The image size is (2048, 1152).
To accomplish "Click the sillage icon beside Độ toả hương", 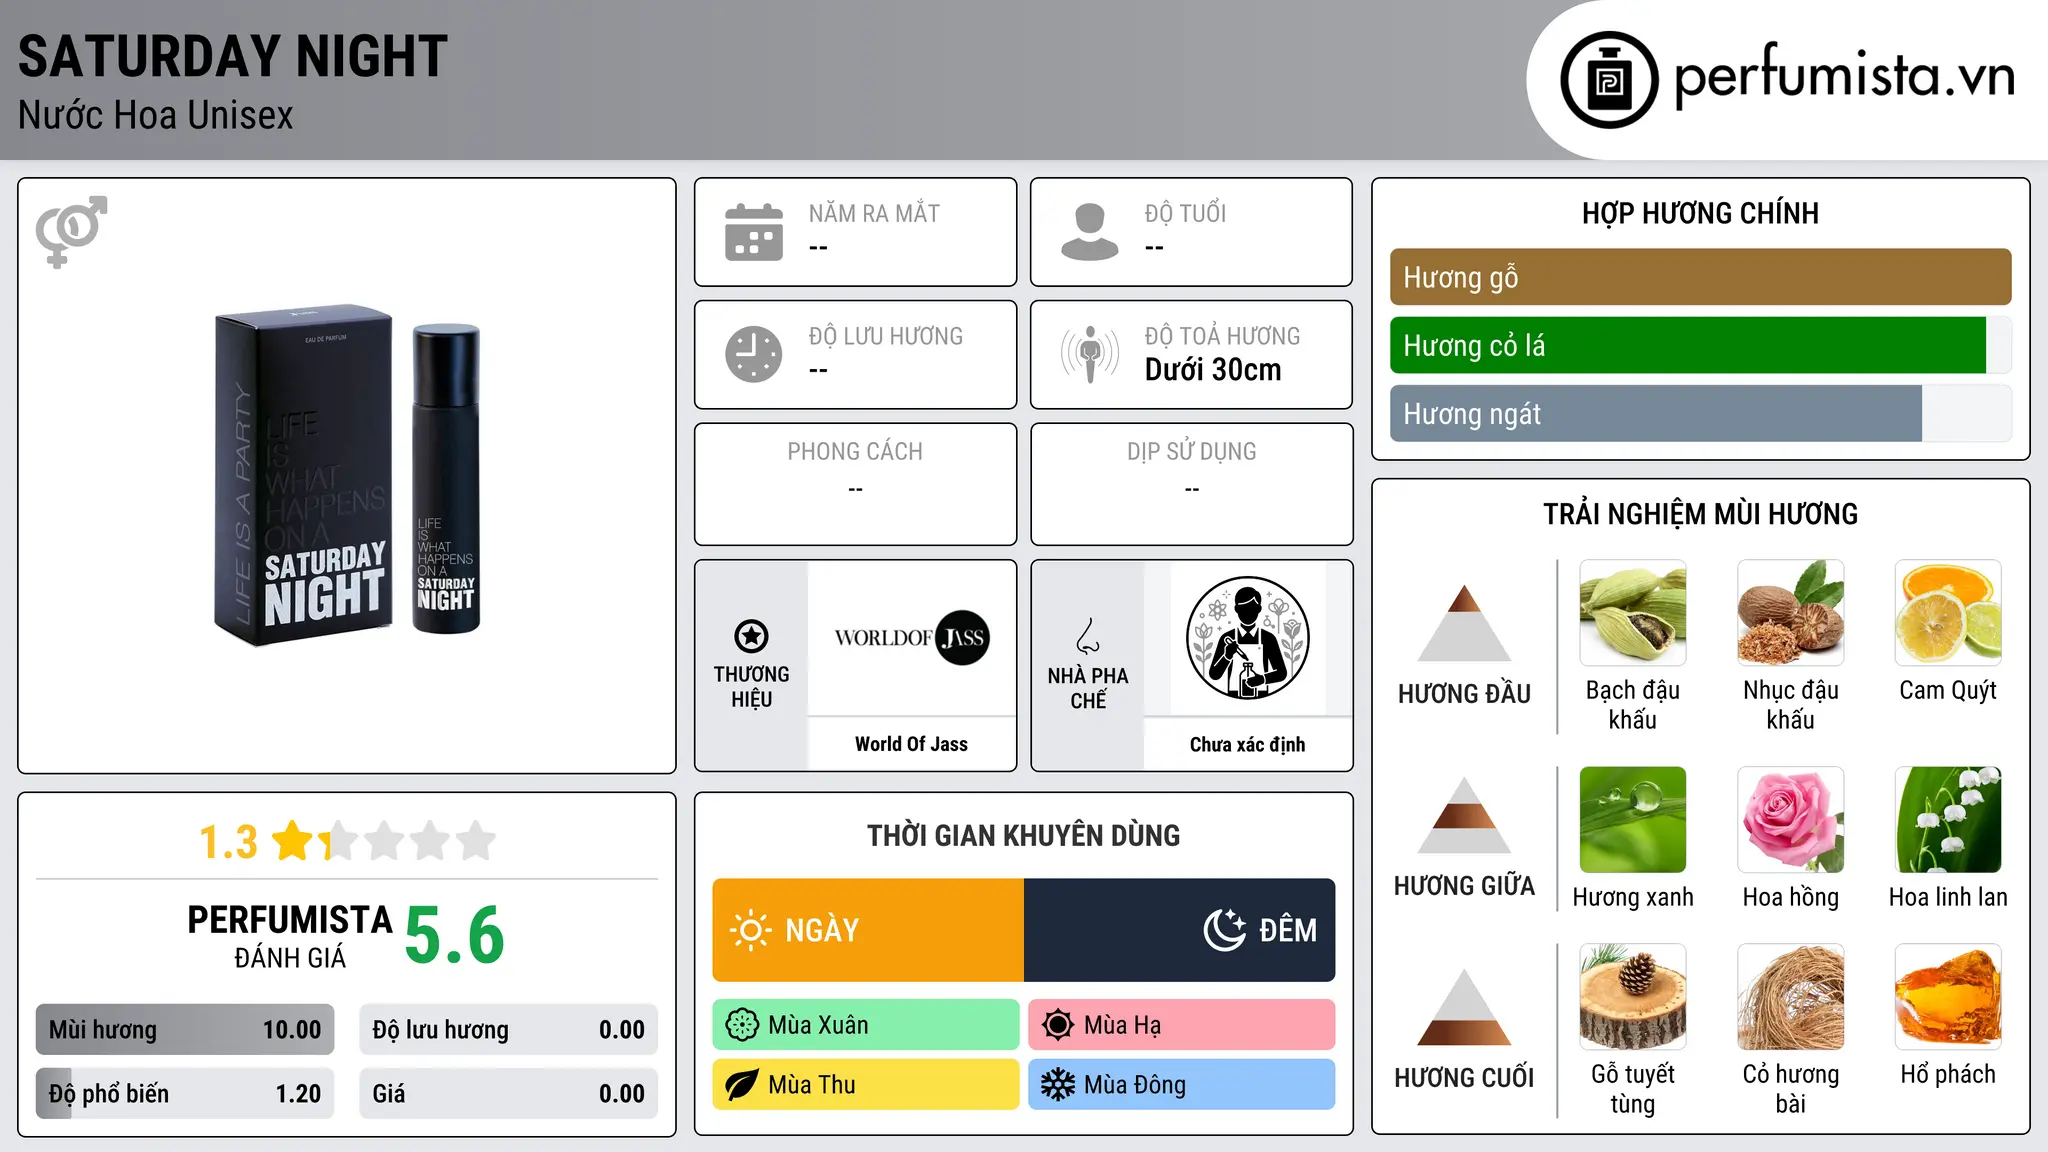I will pos(1089,354).
